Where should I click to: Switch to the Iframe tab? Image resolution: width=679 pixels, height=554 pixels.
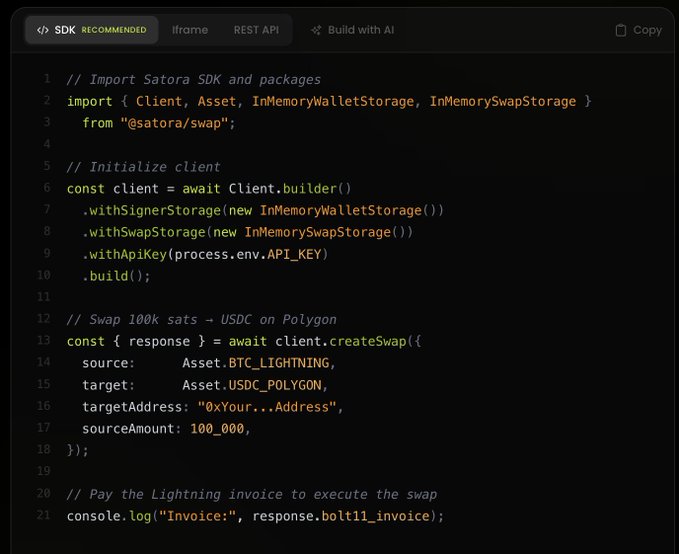point(190,30)
